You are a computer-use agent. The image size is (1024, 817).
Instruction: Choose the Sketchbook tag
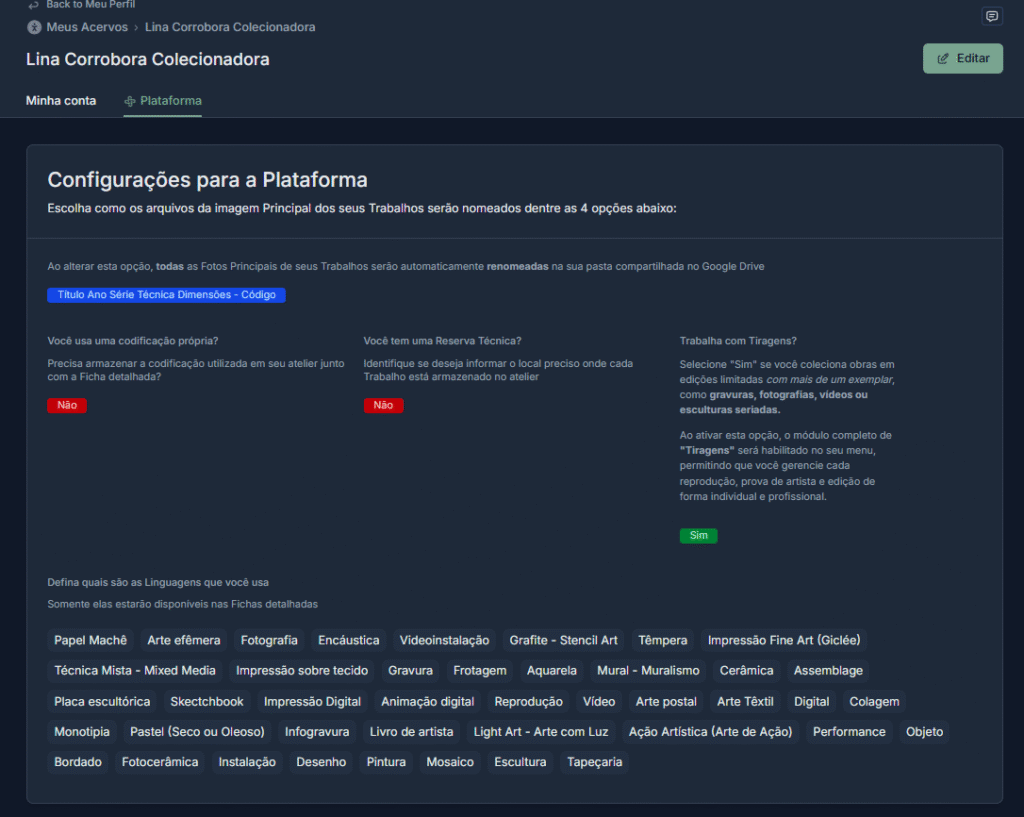pos(206,701)
